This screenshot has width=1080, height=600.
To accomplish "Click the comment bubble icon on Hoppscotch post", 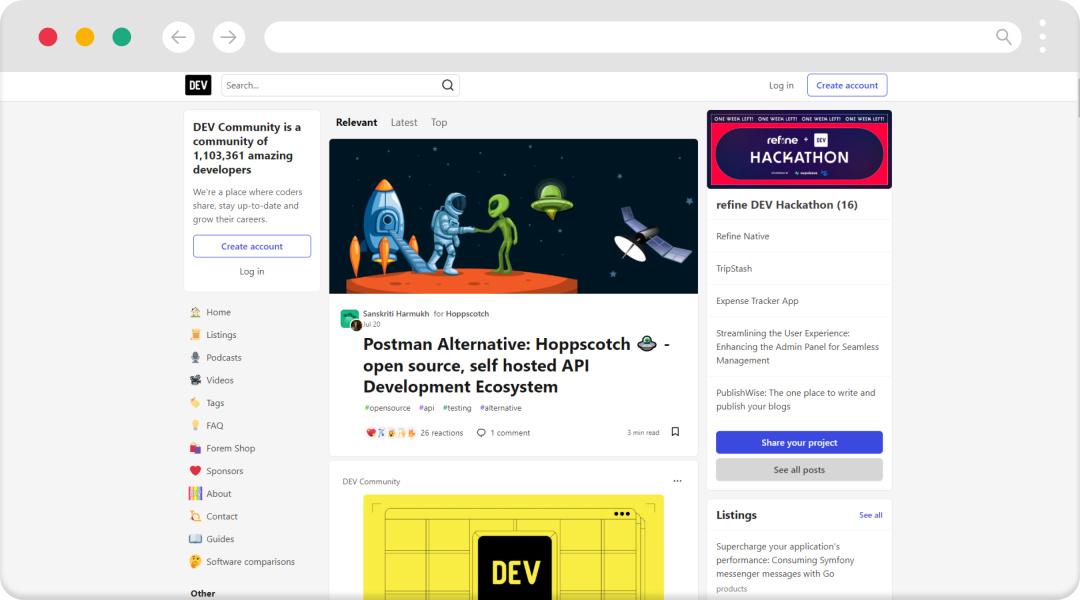I will pos(481,433).
